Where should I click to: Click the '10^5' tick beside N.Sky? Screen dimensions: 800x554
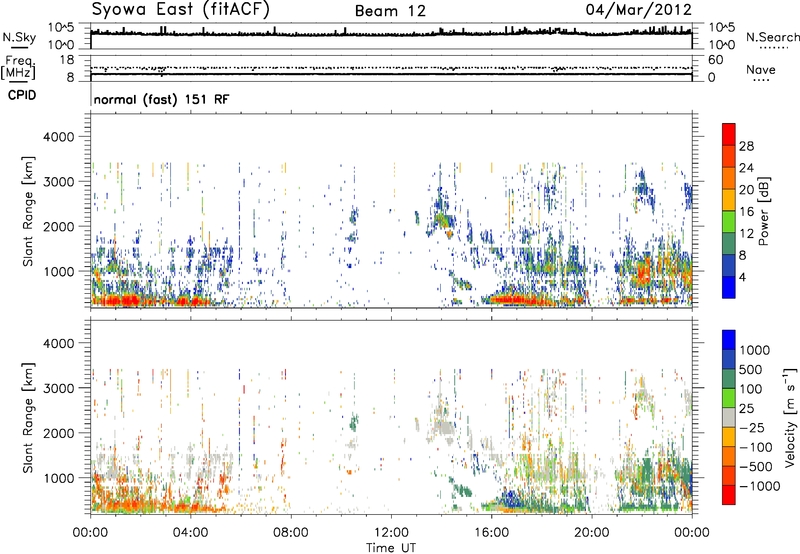[x=61, y=28]
